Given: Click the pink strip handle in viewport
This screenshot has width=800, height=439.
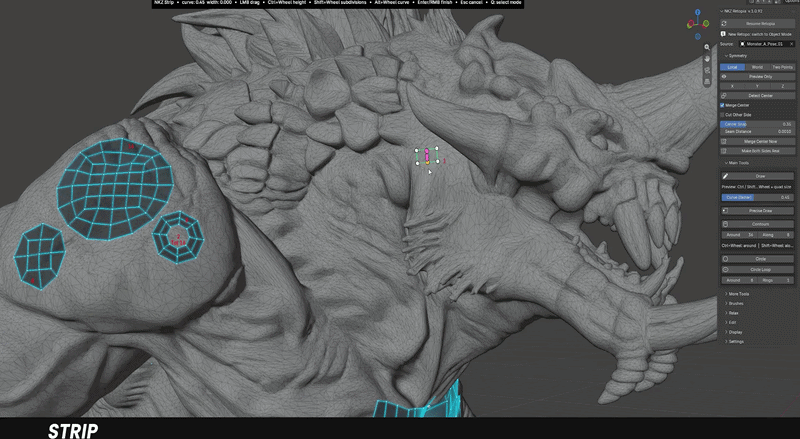Looking at the screenshot, I should coord(427,155).
